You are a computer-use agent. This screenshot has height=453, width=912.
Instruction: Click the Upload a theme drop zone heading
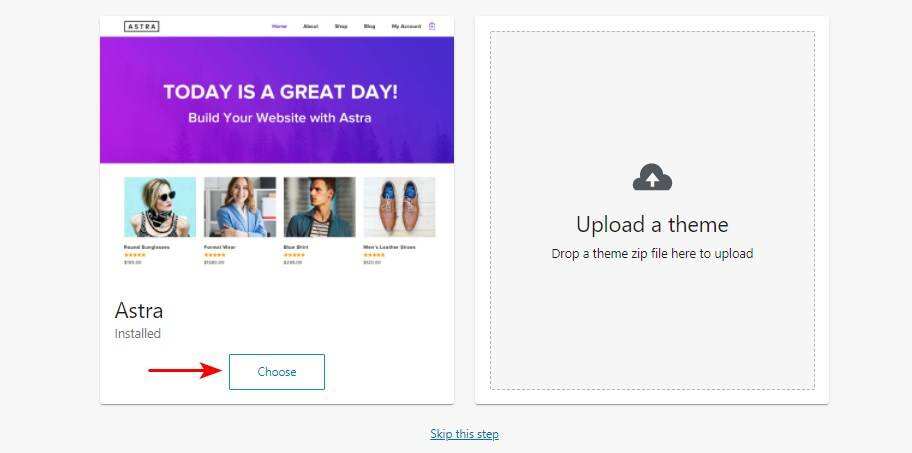pyautogui.click(x=652, y=224)
